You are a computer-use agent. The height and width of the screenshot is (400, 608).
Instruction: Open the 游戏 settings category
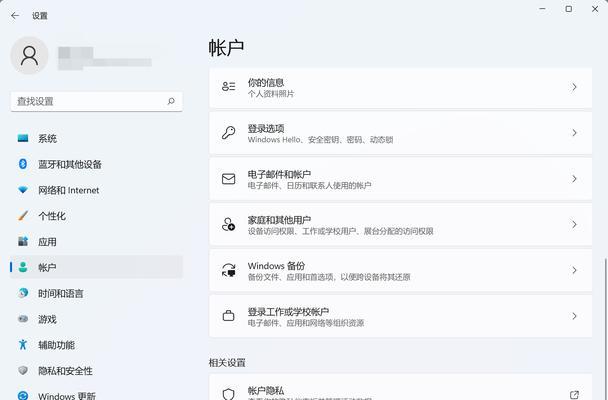coord(96,319)
